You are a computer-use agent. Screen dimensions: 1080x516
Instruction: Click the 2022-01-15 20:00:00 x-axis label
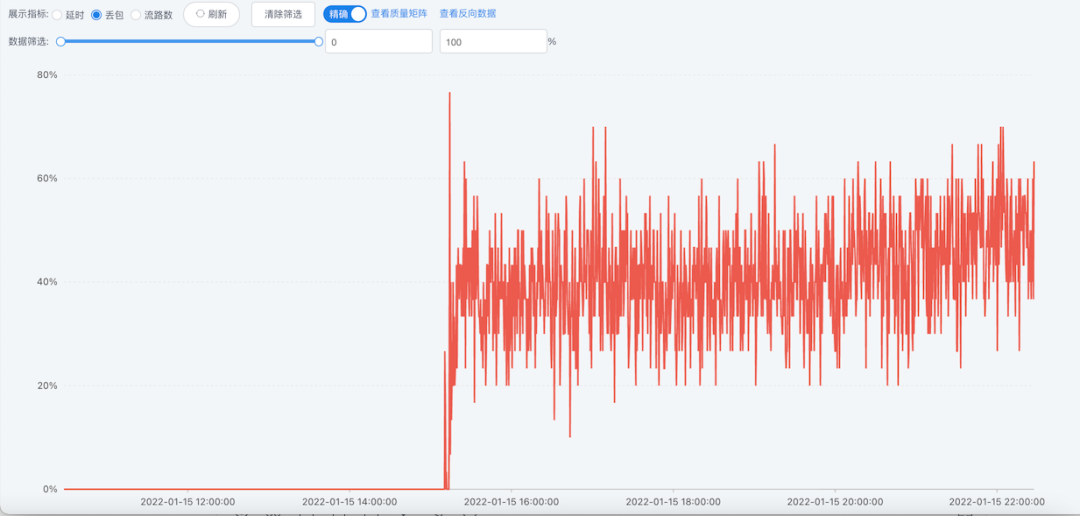(835, 502)
